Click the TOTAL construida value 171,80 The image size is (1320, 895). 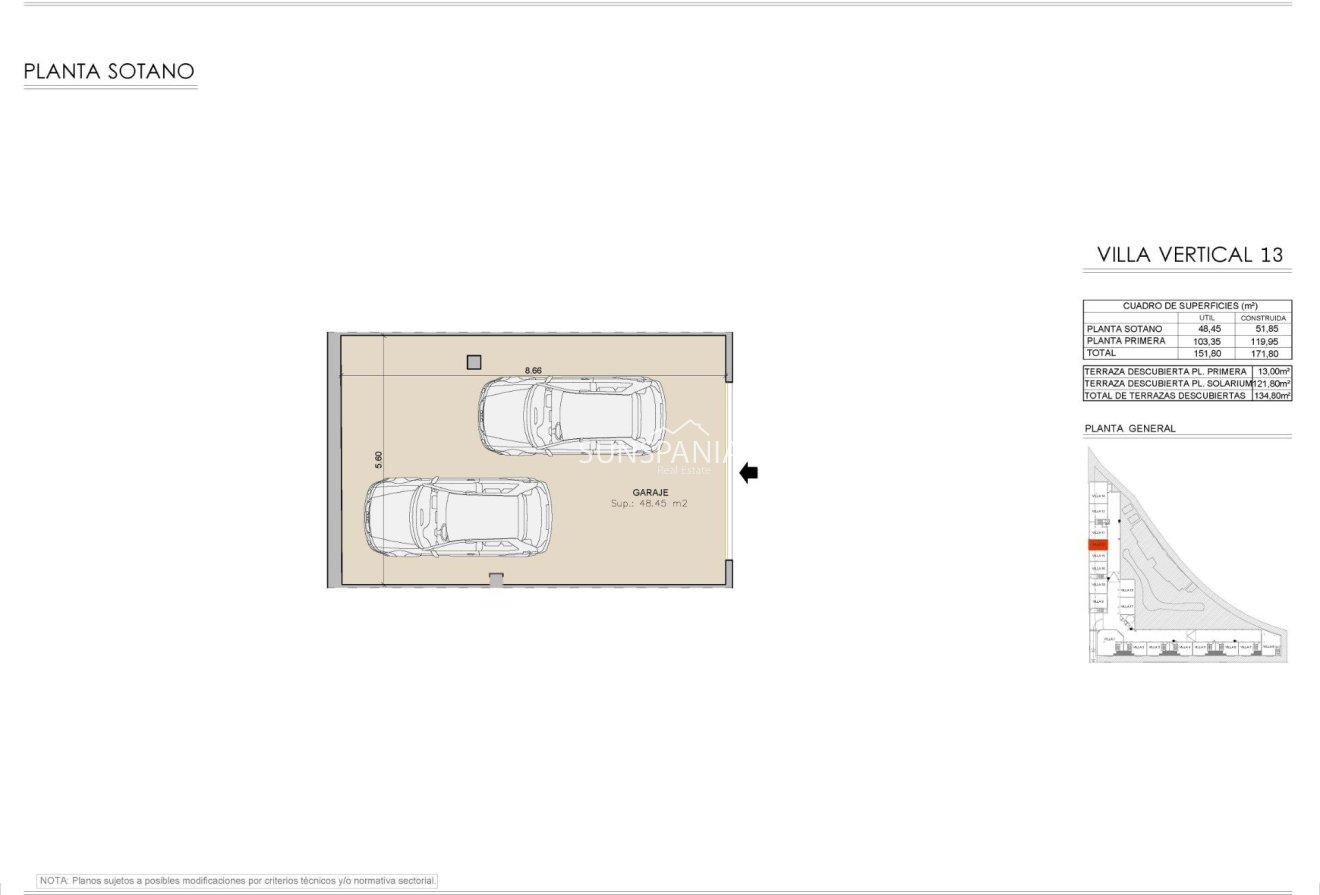[1263, 353]
